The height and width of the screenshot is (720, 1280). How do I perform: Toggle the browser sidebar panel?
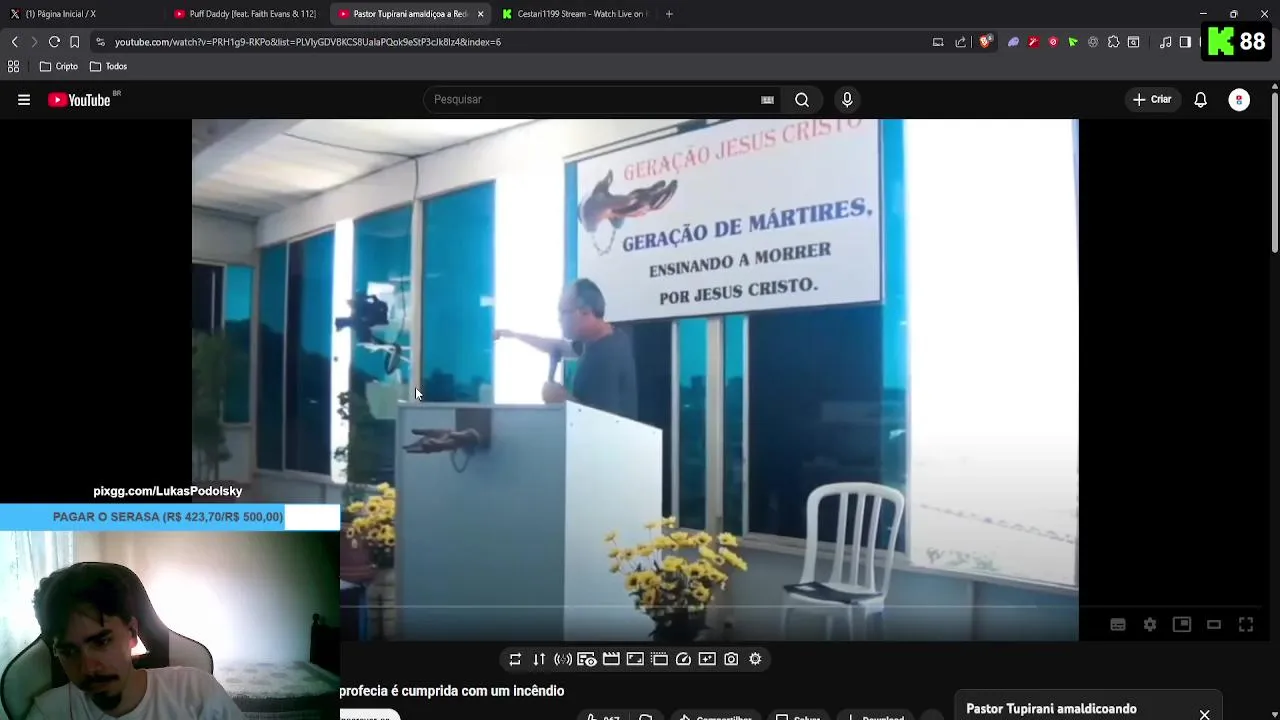click(x=1185, y=42)
